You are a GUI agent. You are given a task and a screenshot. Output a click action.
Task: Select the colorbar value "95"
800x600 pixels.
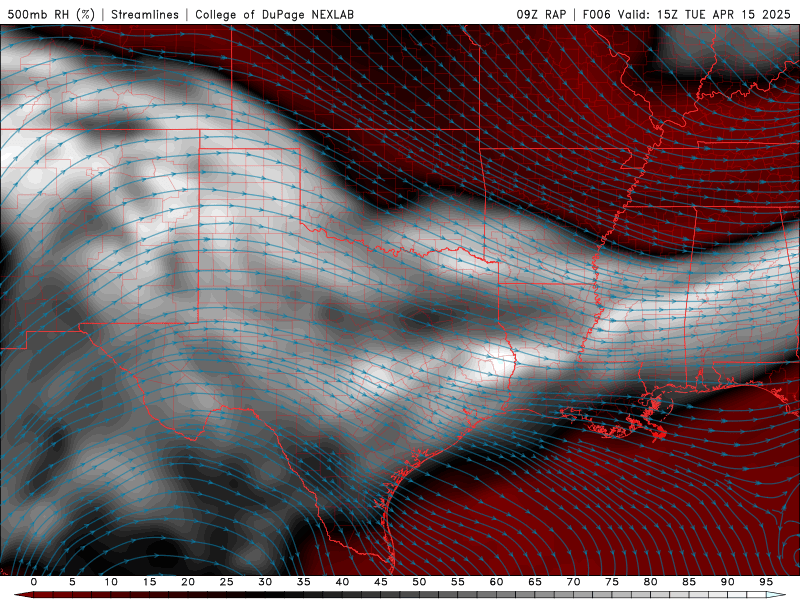[766, 582]
